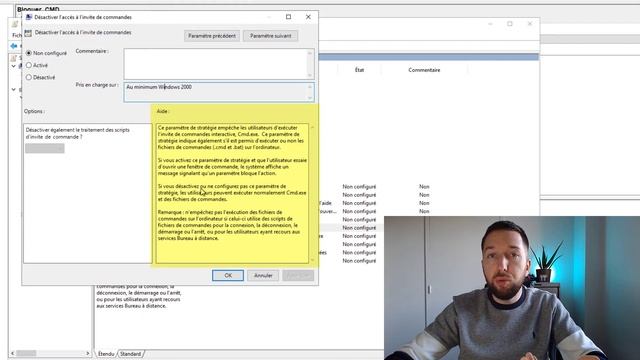Close the background editor window

(530, 24)
